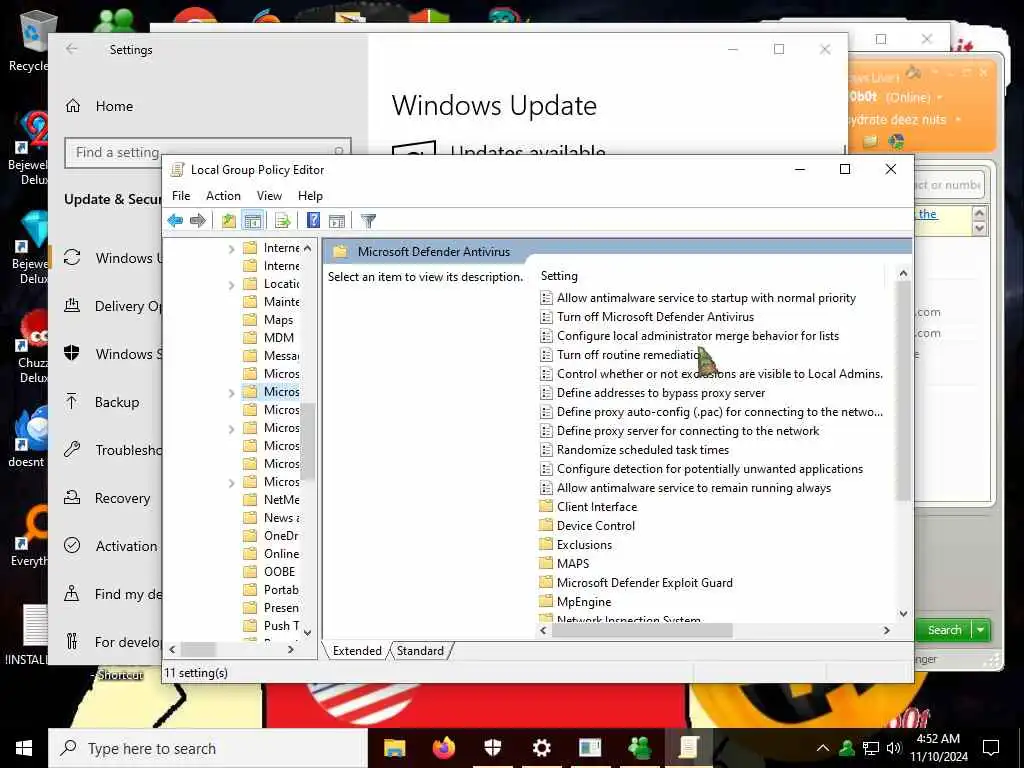This screenshot has height=768, width=1024.
Task: Click the volume speaker tray icon
Action: point(894,748)
